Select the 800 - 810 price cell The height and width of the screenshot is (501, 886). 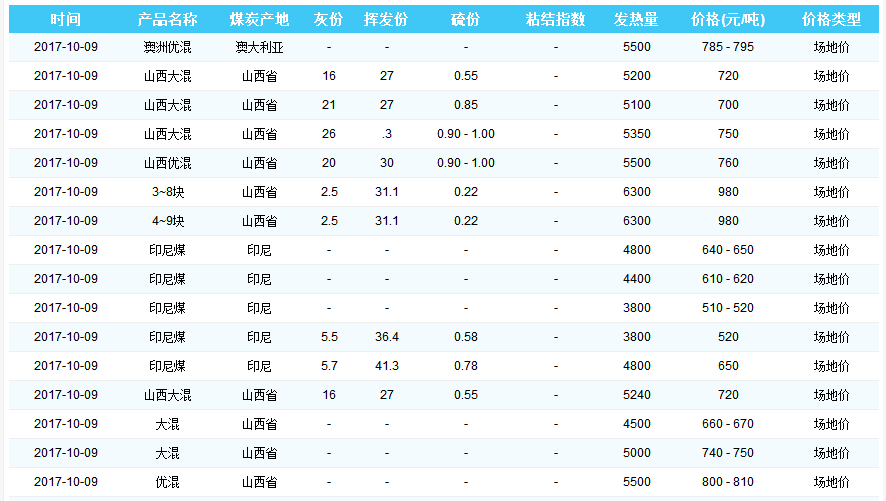pos(727,482)
